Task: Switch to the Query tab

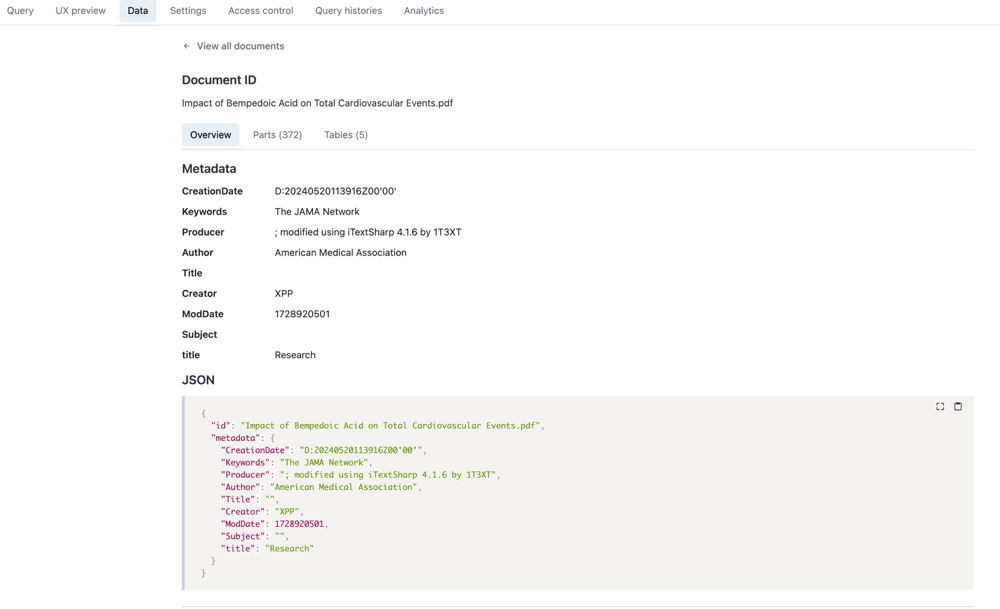Action: (x=20, y=10)
